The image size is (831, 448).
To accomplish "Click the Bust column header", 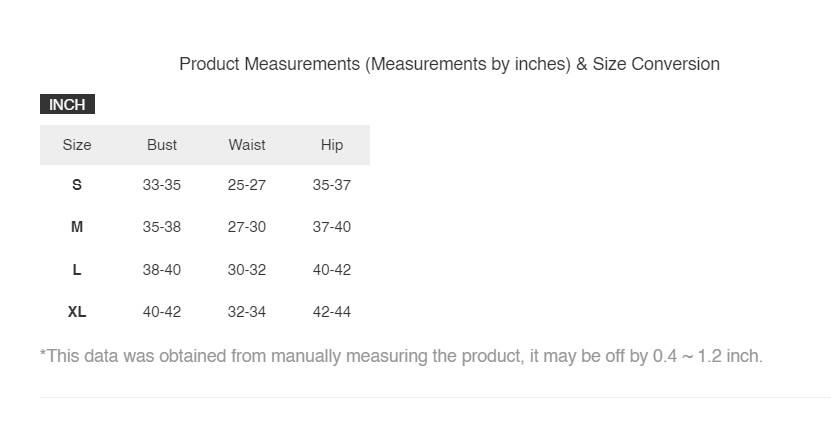I will [x=162, y=145].
